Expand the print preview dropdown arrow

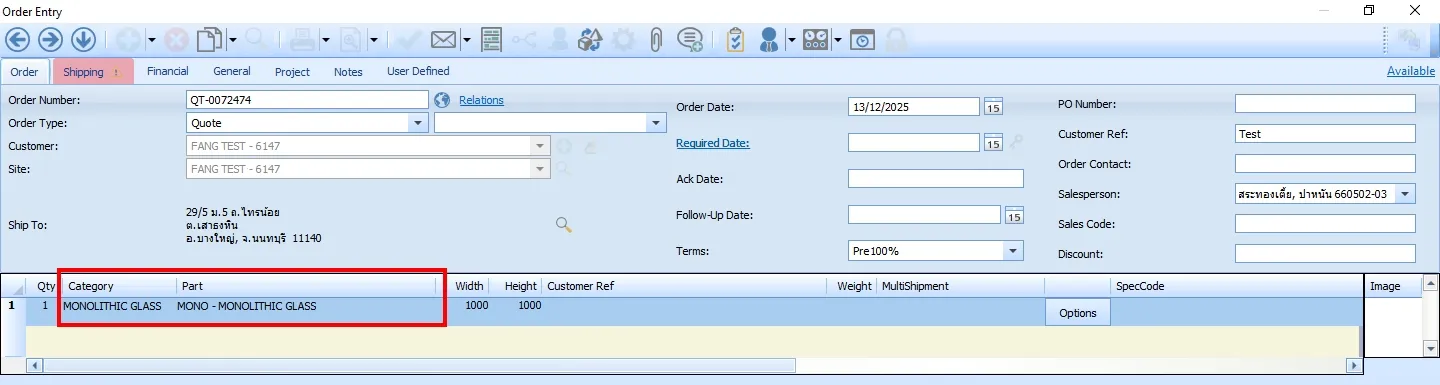373,40
